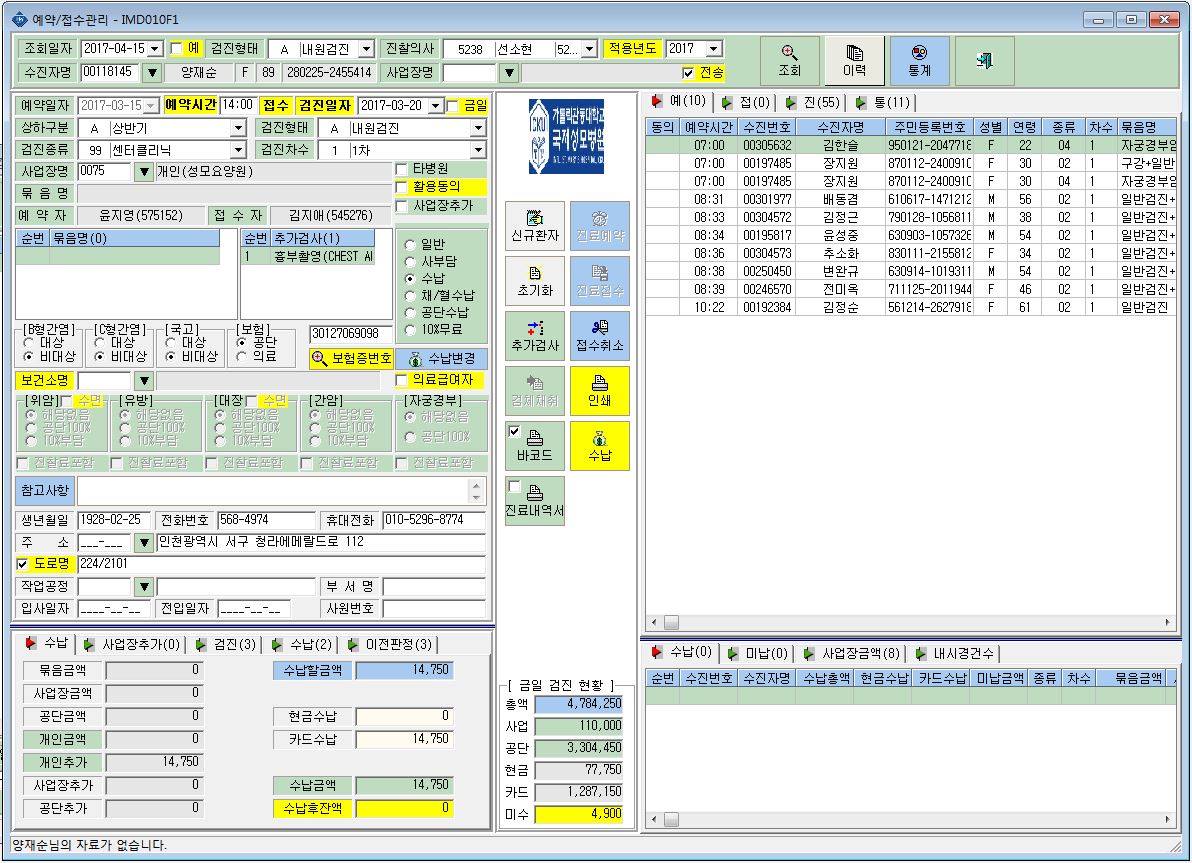Click the 보험증번호 lookup button

click(351, 359)
